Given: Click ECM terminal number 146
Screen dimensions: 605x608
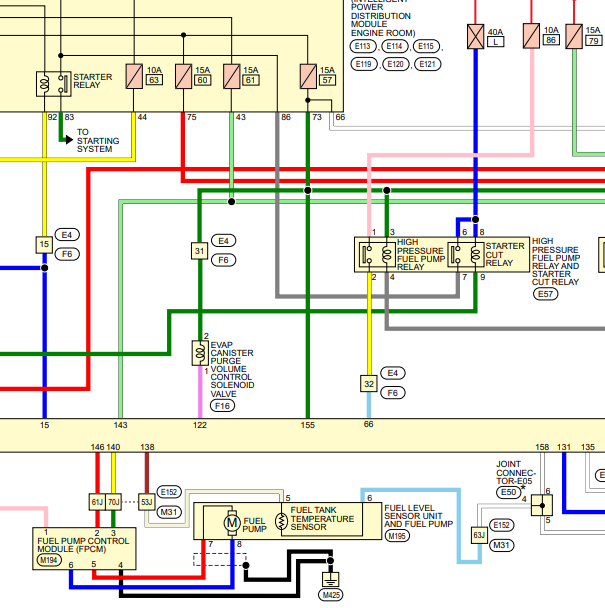Looking at the screenshot, I should (97, 447).
